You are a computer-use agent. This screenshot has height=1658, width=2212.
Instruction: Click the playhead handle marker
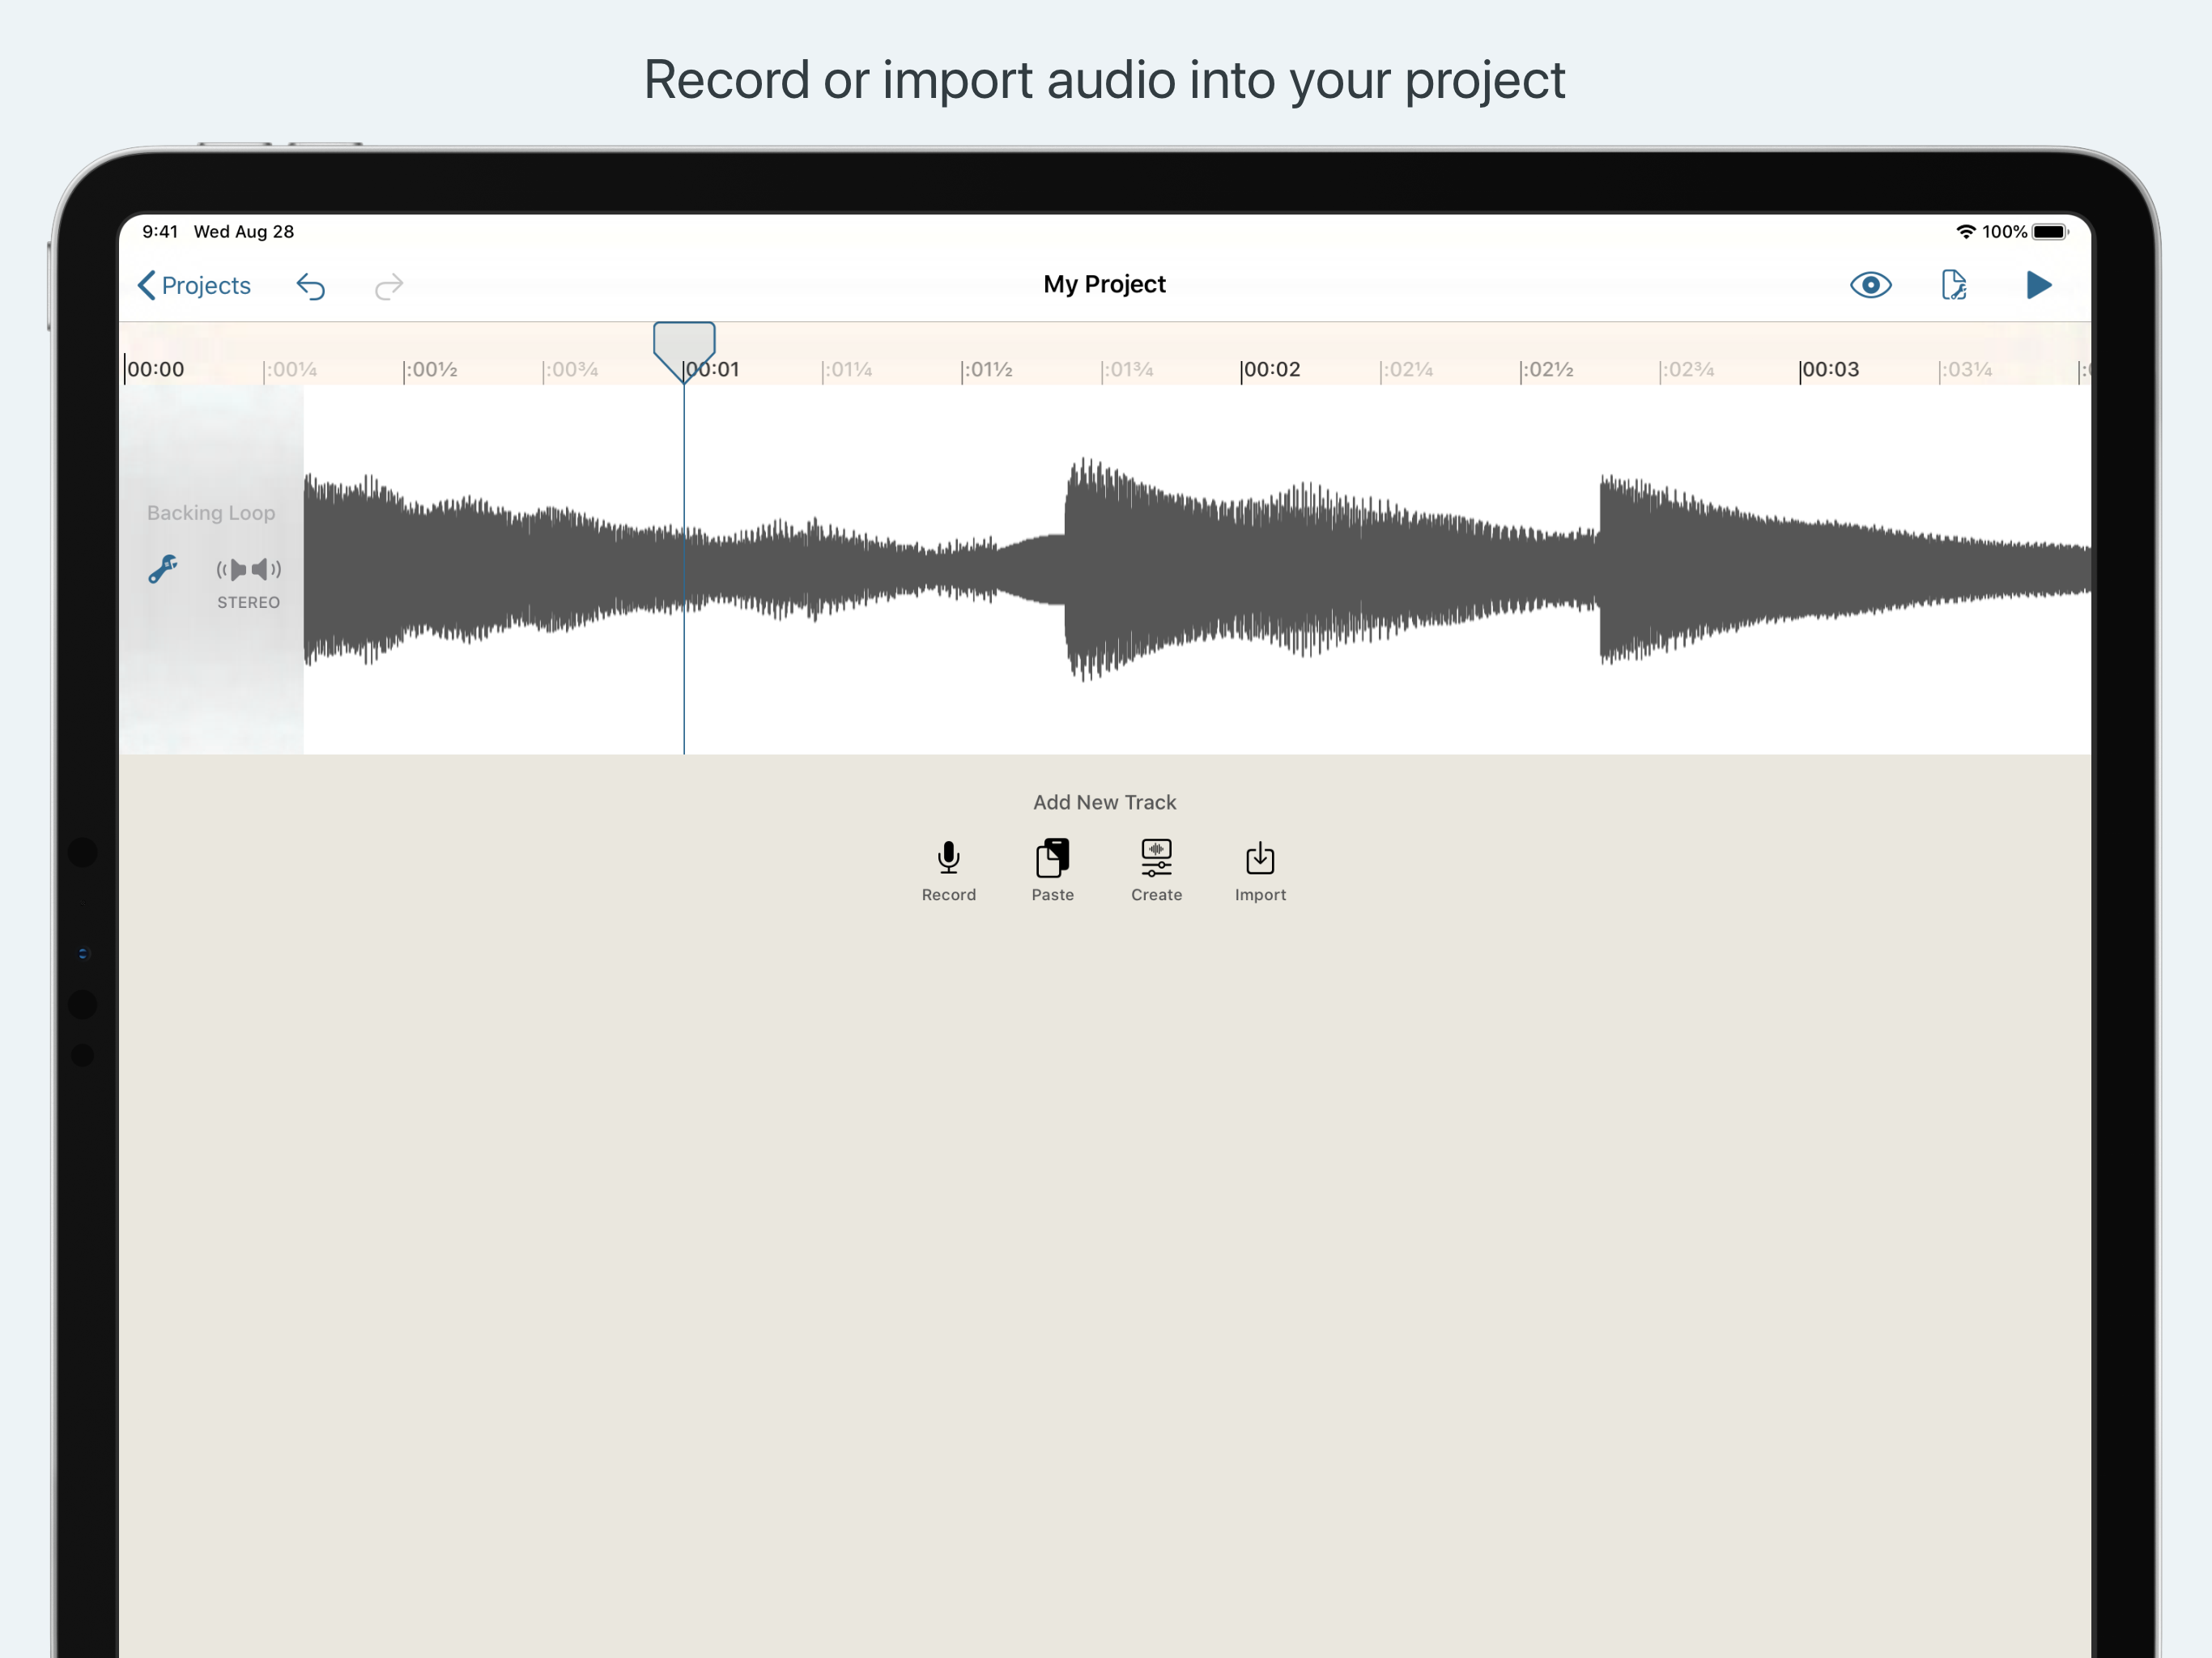click(684, 346)
